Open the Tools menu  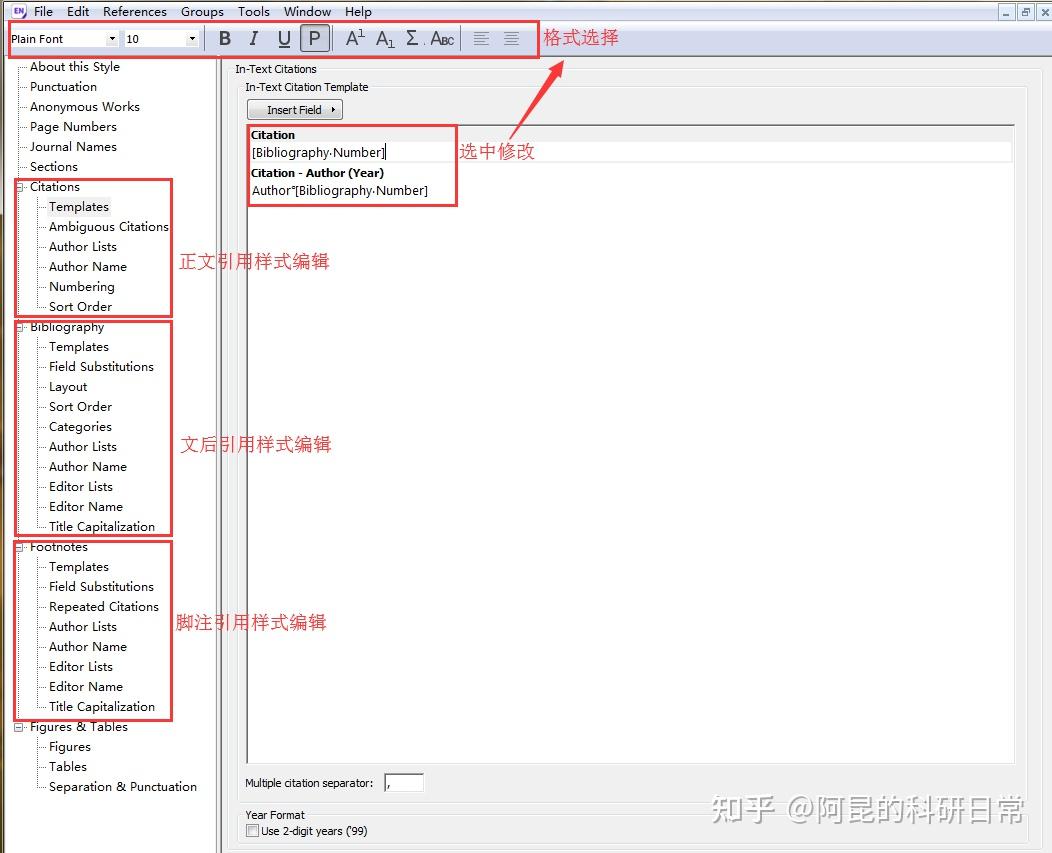pyautogui.click(x=253, y=11)
